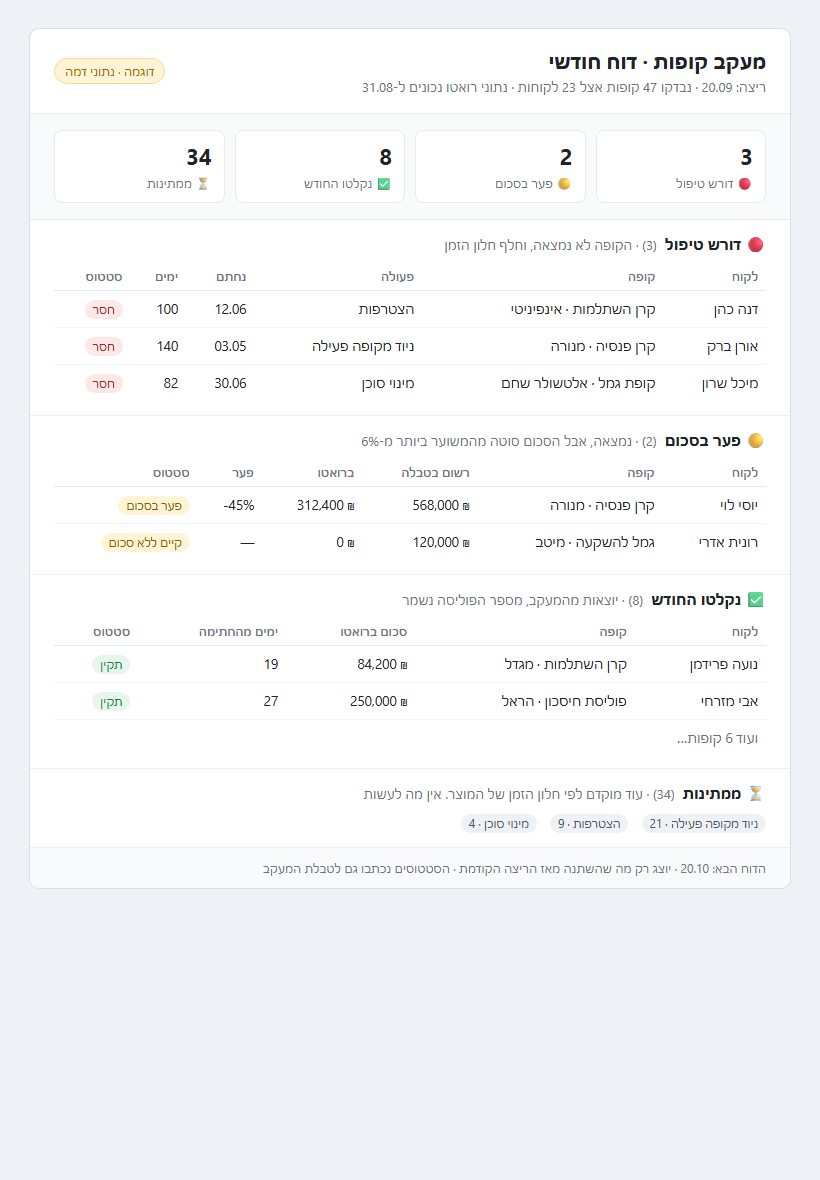
Task: Click the ימים מהחתימה column header
Action: (x=238, y=632)
